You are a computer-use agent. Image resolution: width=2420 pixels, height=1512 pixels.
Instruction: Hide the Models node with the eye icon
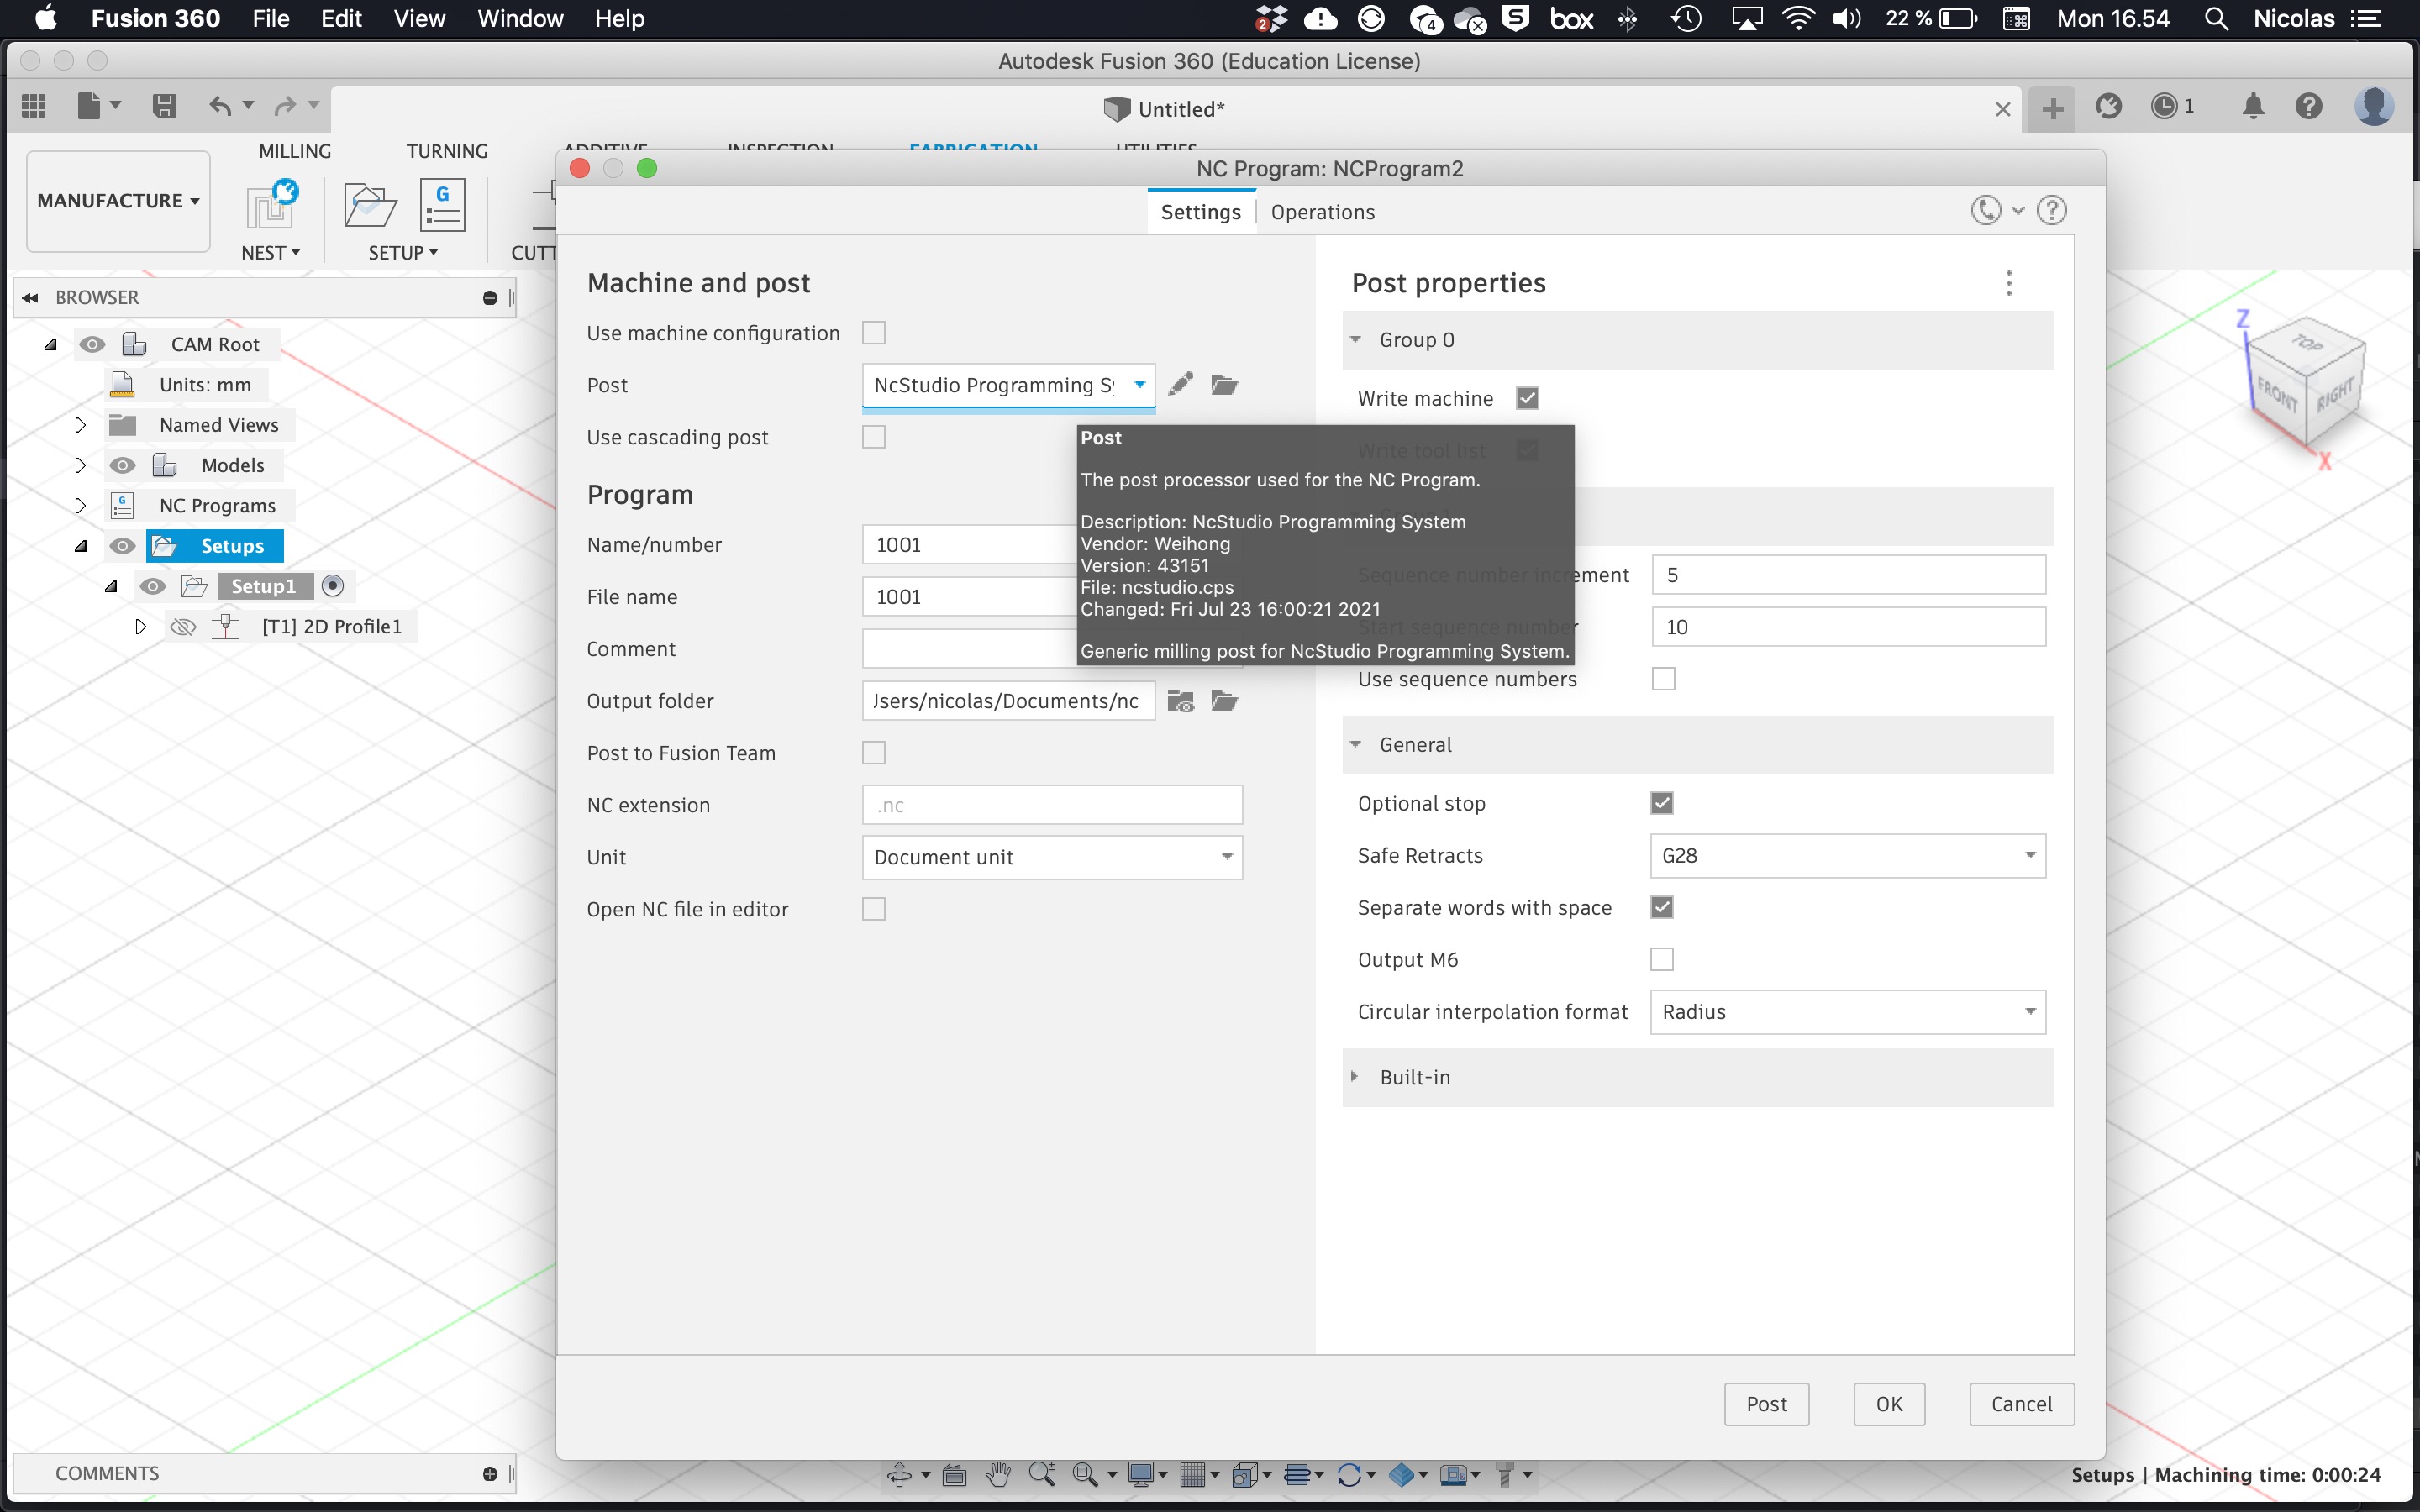pos(122,465)
